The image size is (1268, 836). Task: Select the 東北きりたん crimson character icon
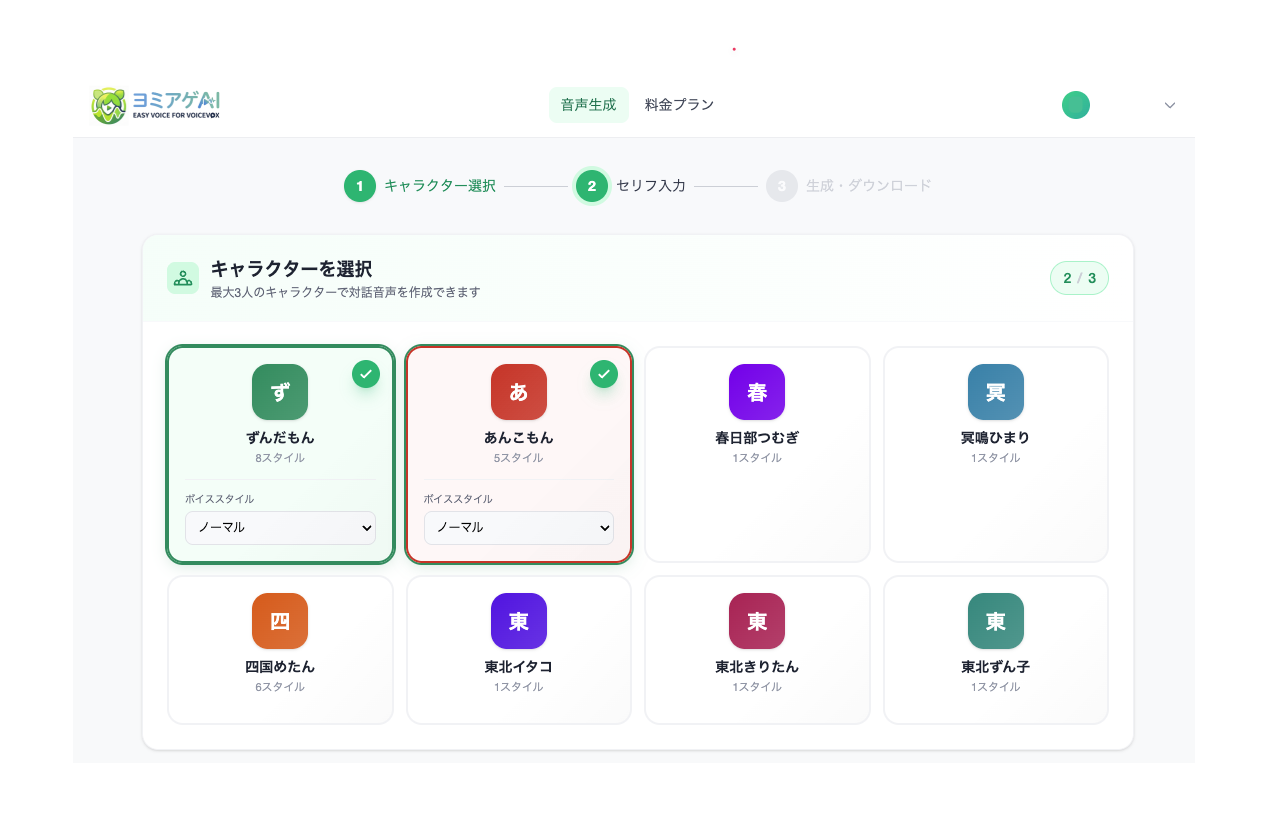757,621
